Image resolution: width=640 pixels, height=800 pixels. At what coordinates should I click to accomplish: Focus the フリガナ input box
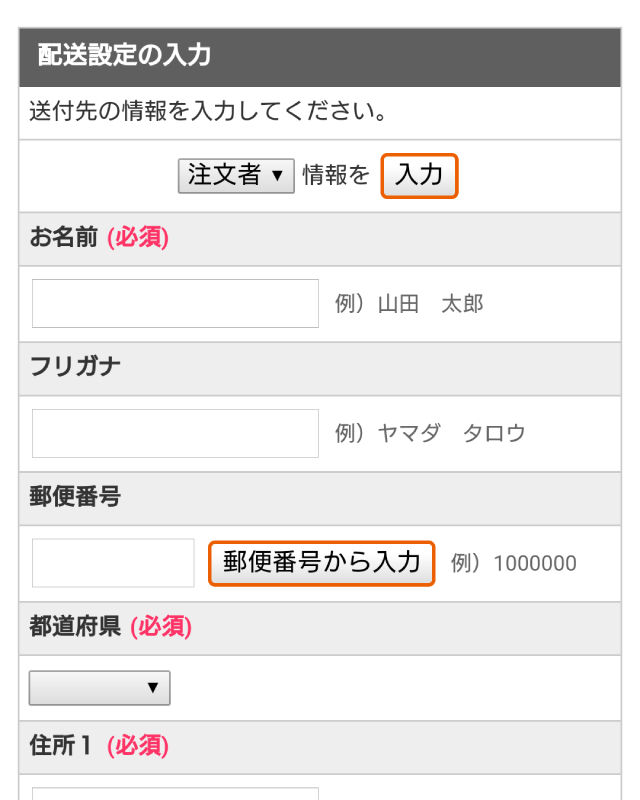(x=175, y=433)
